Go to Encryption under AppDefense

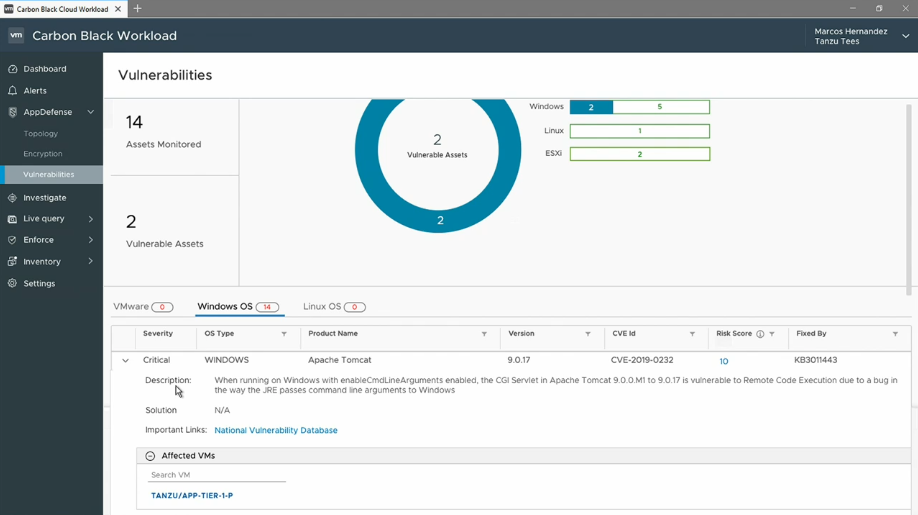tap(43, 154)
